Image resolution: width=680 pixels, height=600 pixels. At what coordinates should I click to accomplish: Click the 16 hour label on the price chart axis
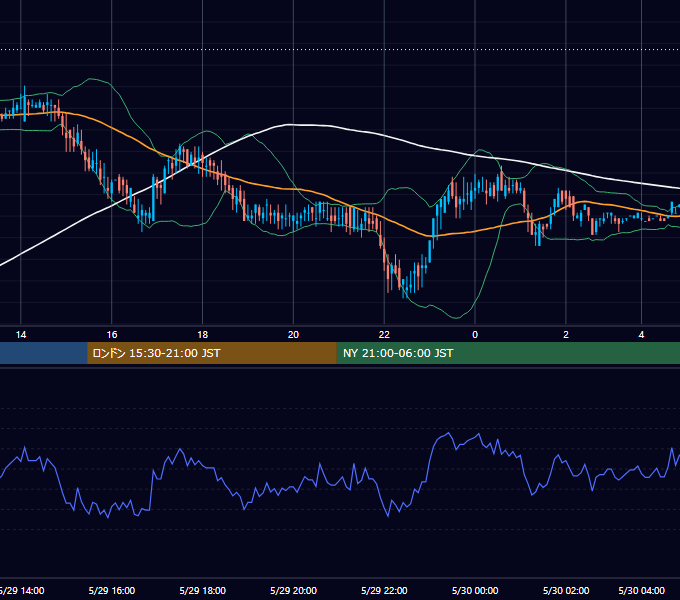point(112,335)
